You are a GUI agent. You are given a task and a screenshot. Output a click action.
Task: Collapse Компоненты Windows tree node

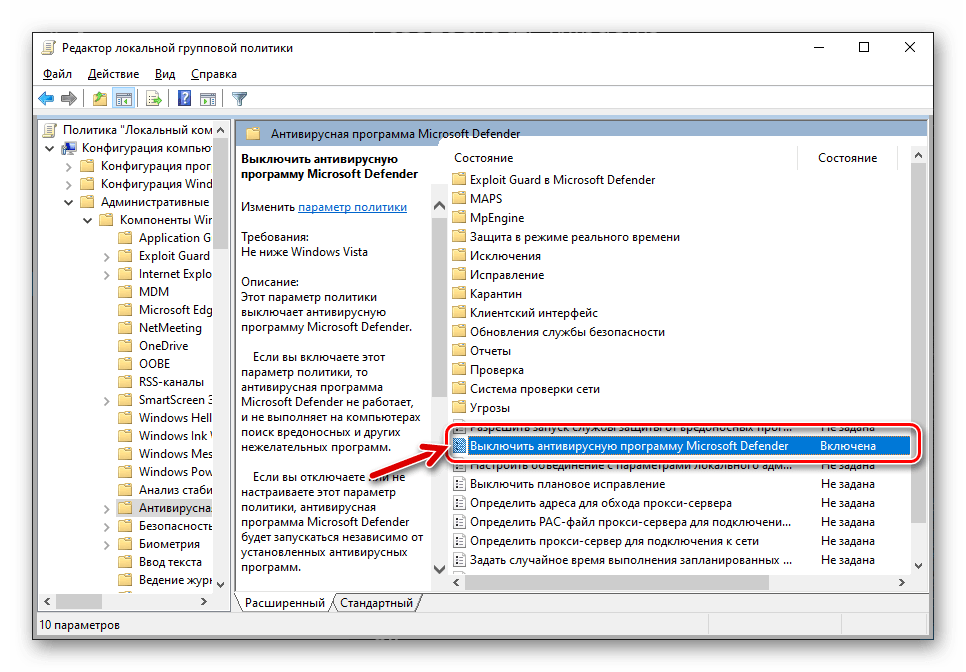(x=87, y=220)
